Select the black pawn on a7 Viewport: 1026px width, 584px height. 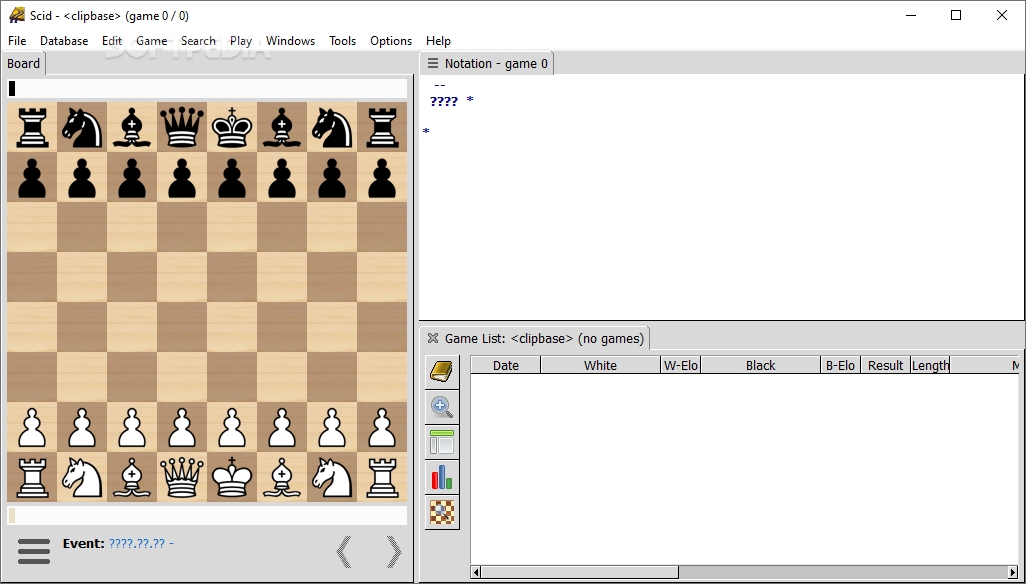click(31, 177)
